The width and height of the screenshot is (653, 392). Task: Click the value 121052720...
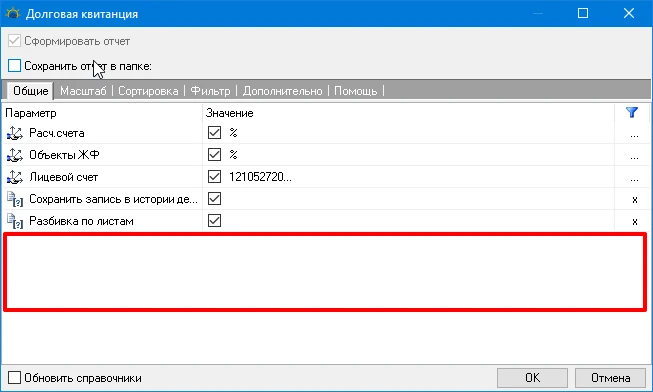[260, 177]
